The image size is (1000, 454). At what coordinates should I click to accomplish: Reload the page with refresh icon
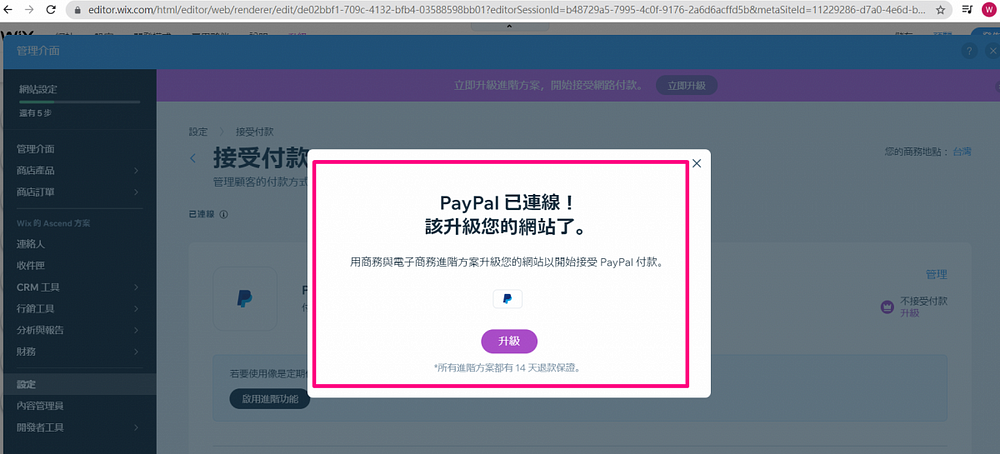pyautogui.click(x=50, y=10)
